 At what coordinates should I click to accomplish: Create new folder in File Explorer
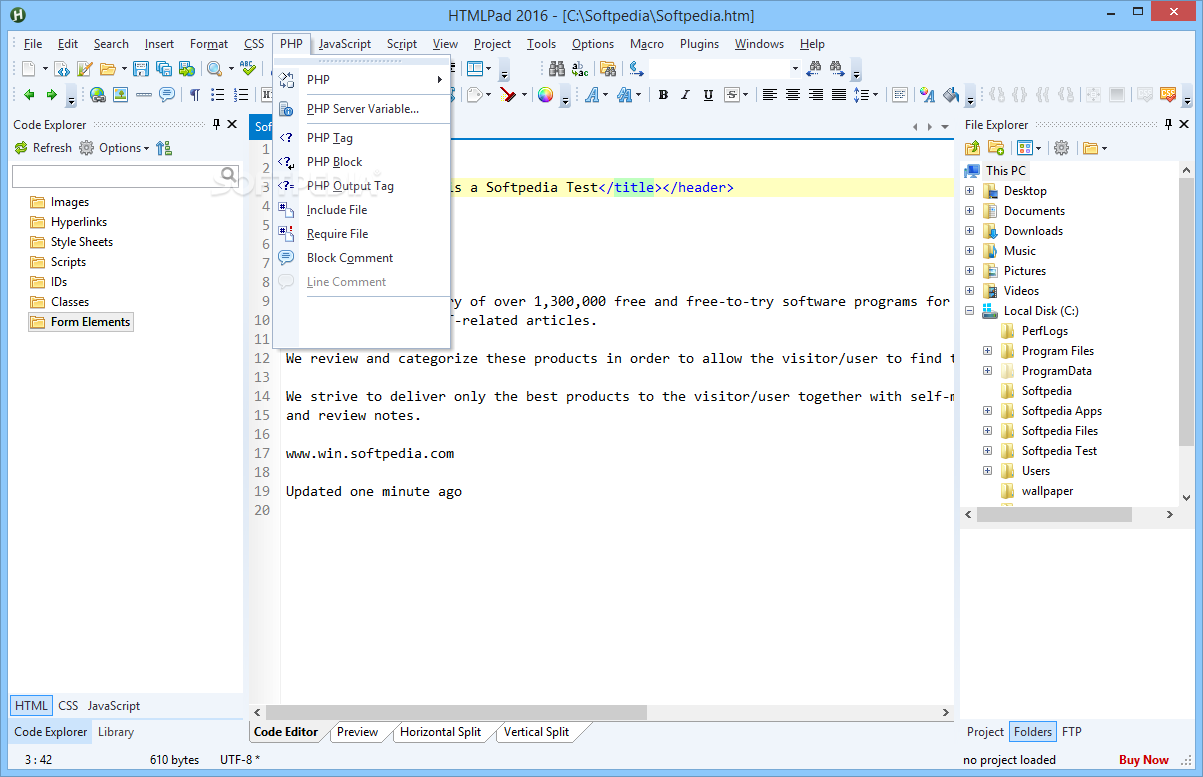click(x=996, y=148)
